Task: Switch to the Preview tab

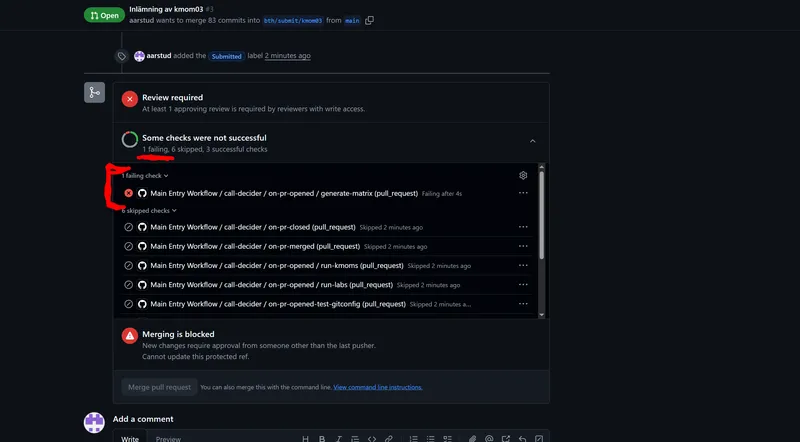Action: 168,438
